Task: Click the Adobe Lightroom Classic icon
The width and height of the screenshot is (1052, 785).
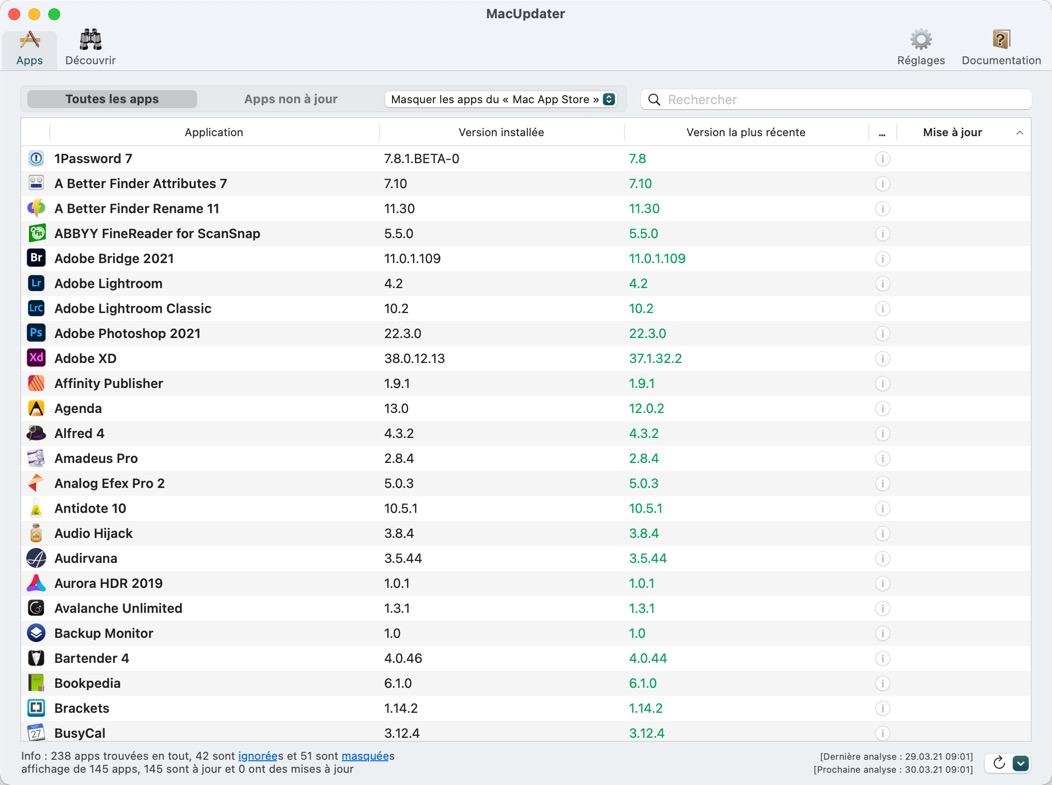Action: tap(36, 308)
